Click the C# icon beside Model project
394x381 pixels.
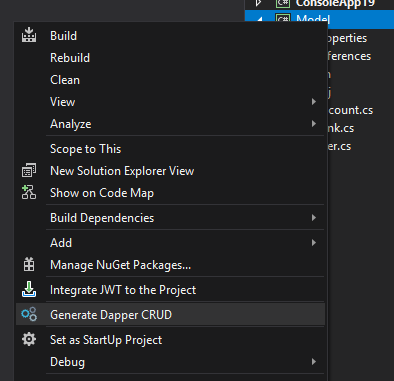tap(283, 18)
